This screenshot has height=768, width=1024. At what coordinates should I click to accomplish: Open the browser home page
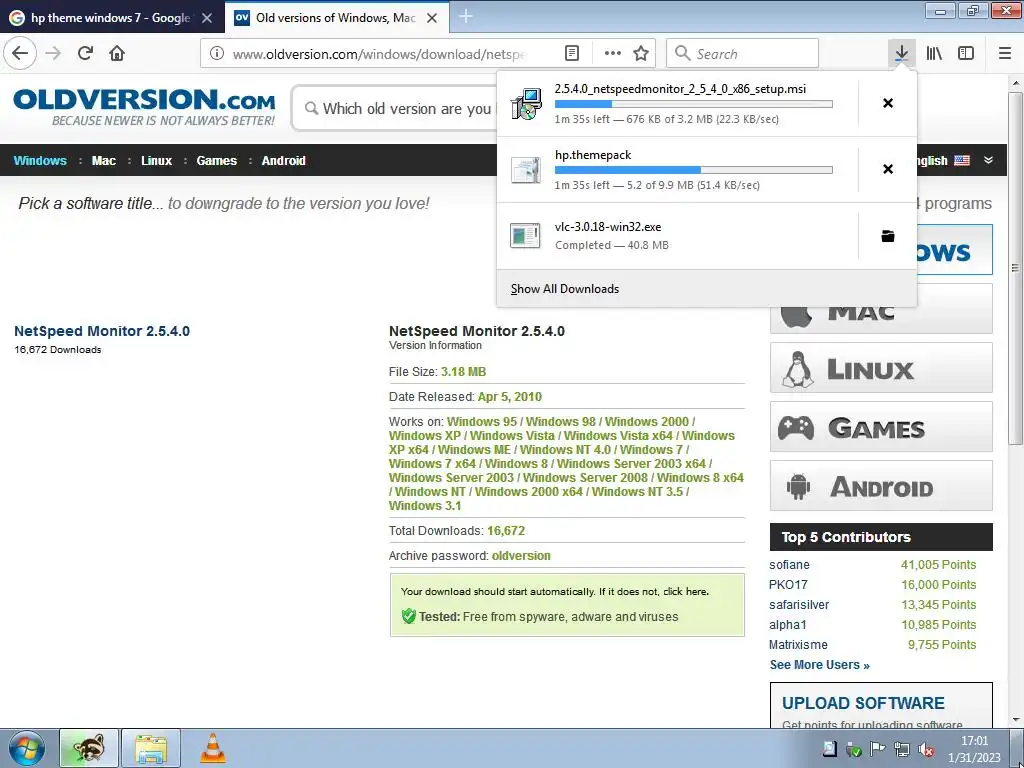click(117, 54)
